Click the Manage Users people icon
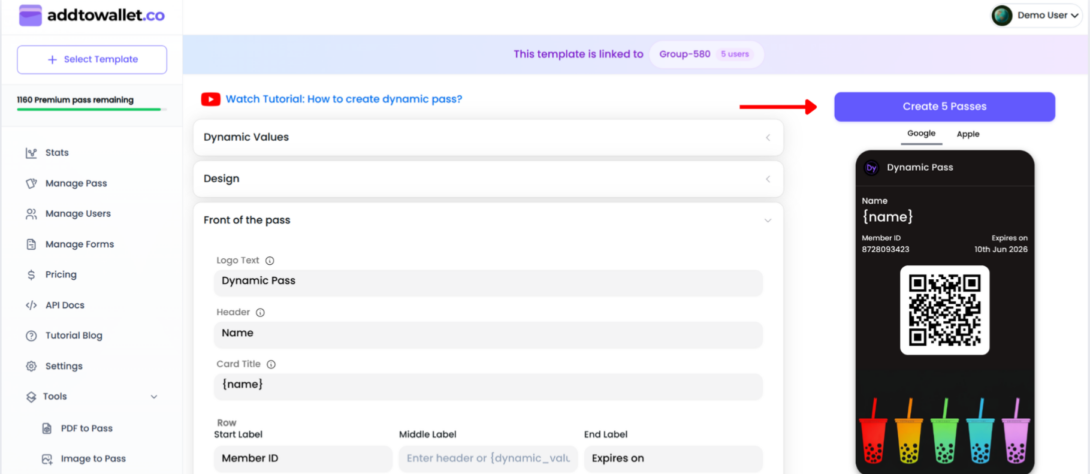This screenshot has height=474, width=1090. click(x=32, y=214)
